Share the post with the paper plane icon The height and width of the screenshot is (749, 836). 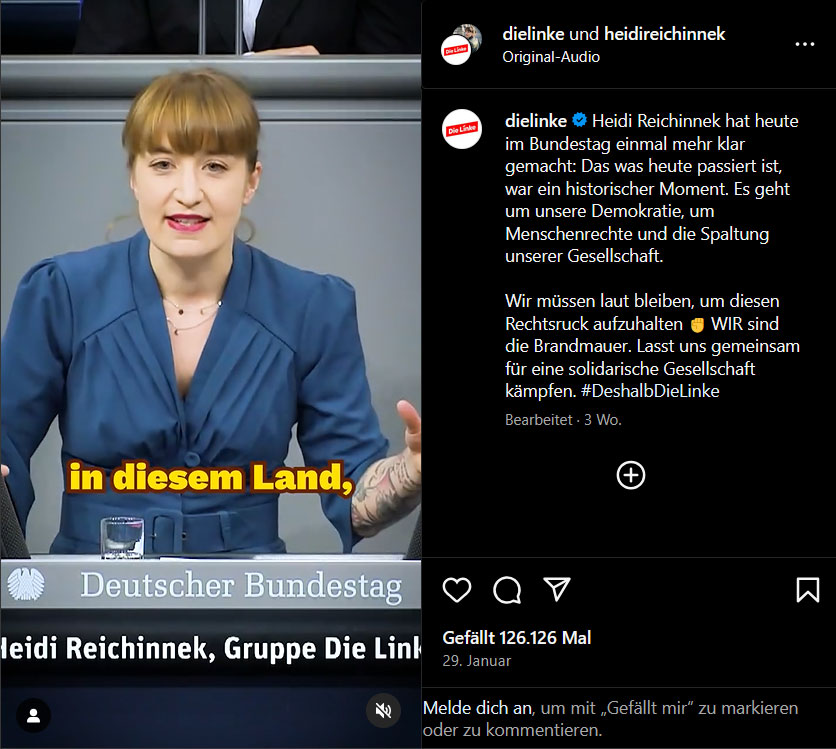coord(557,589)
